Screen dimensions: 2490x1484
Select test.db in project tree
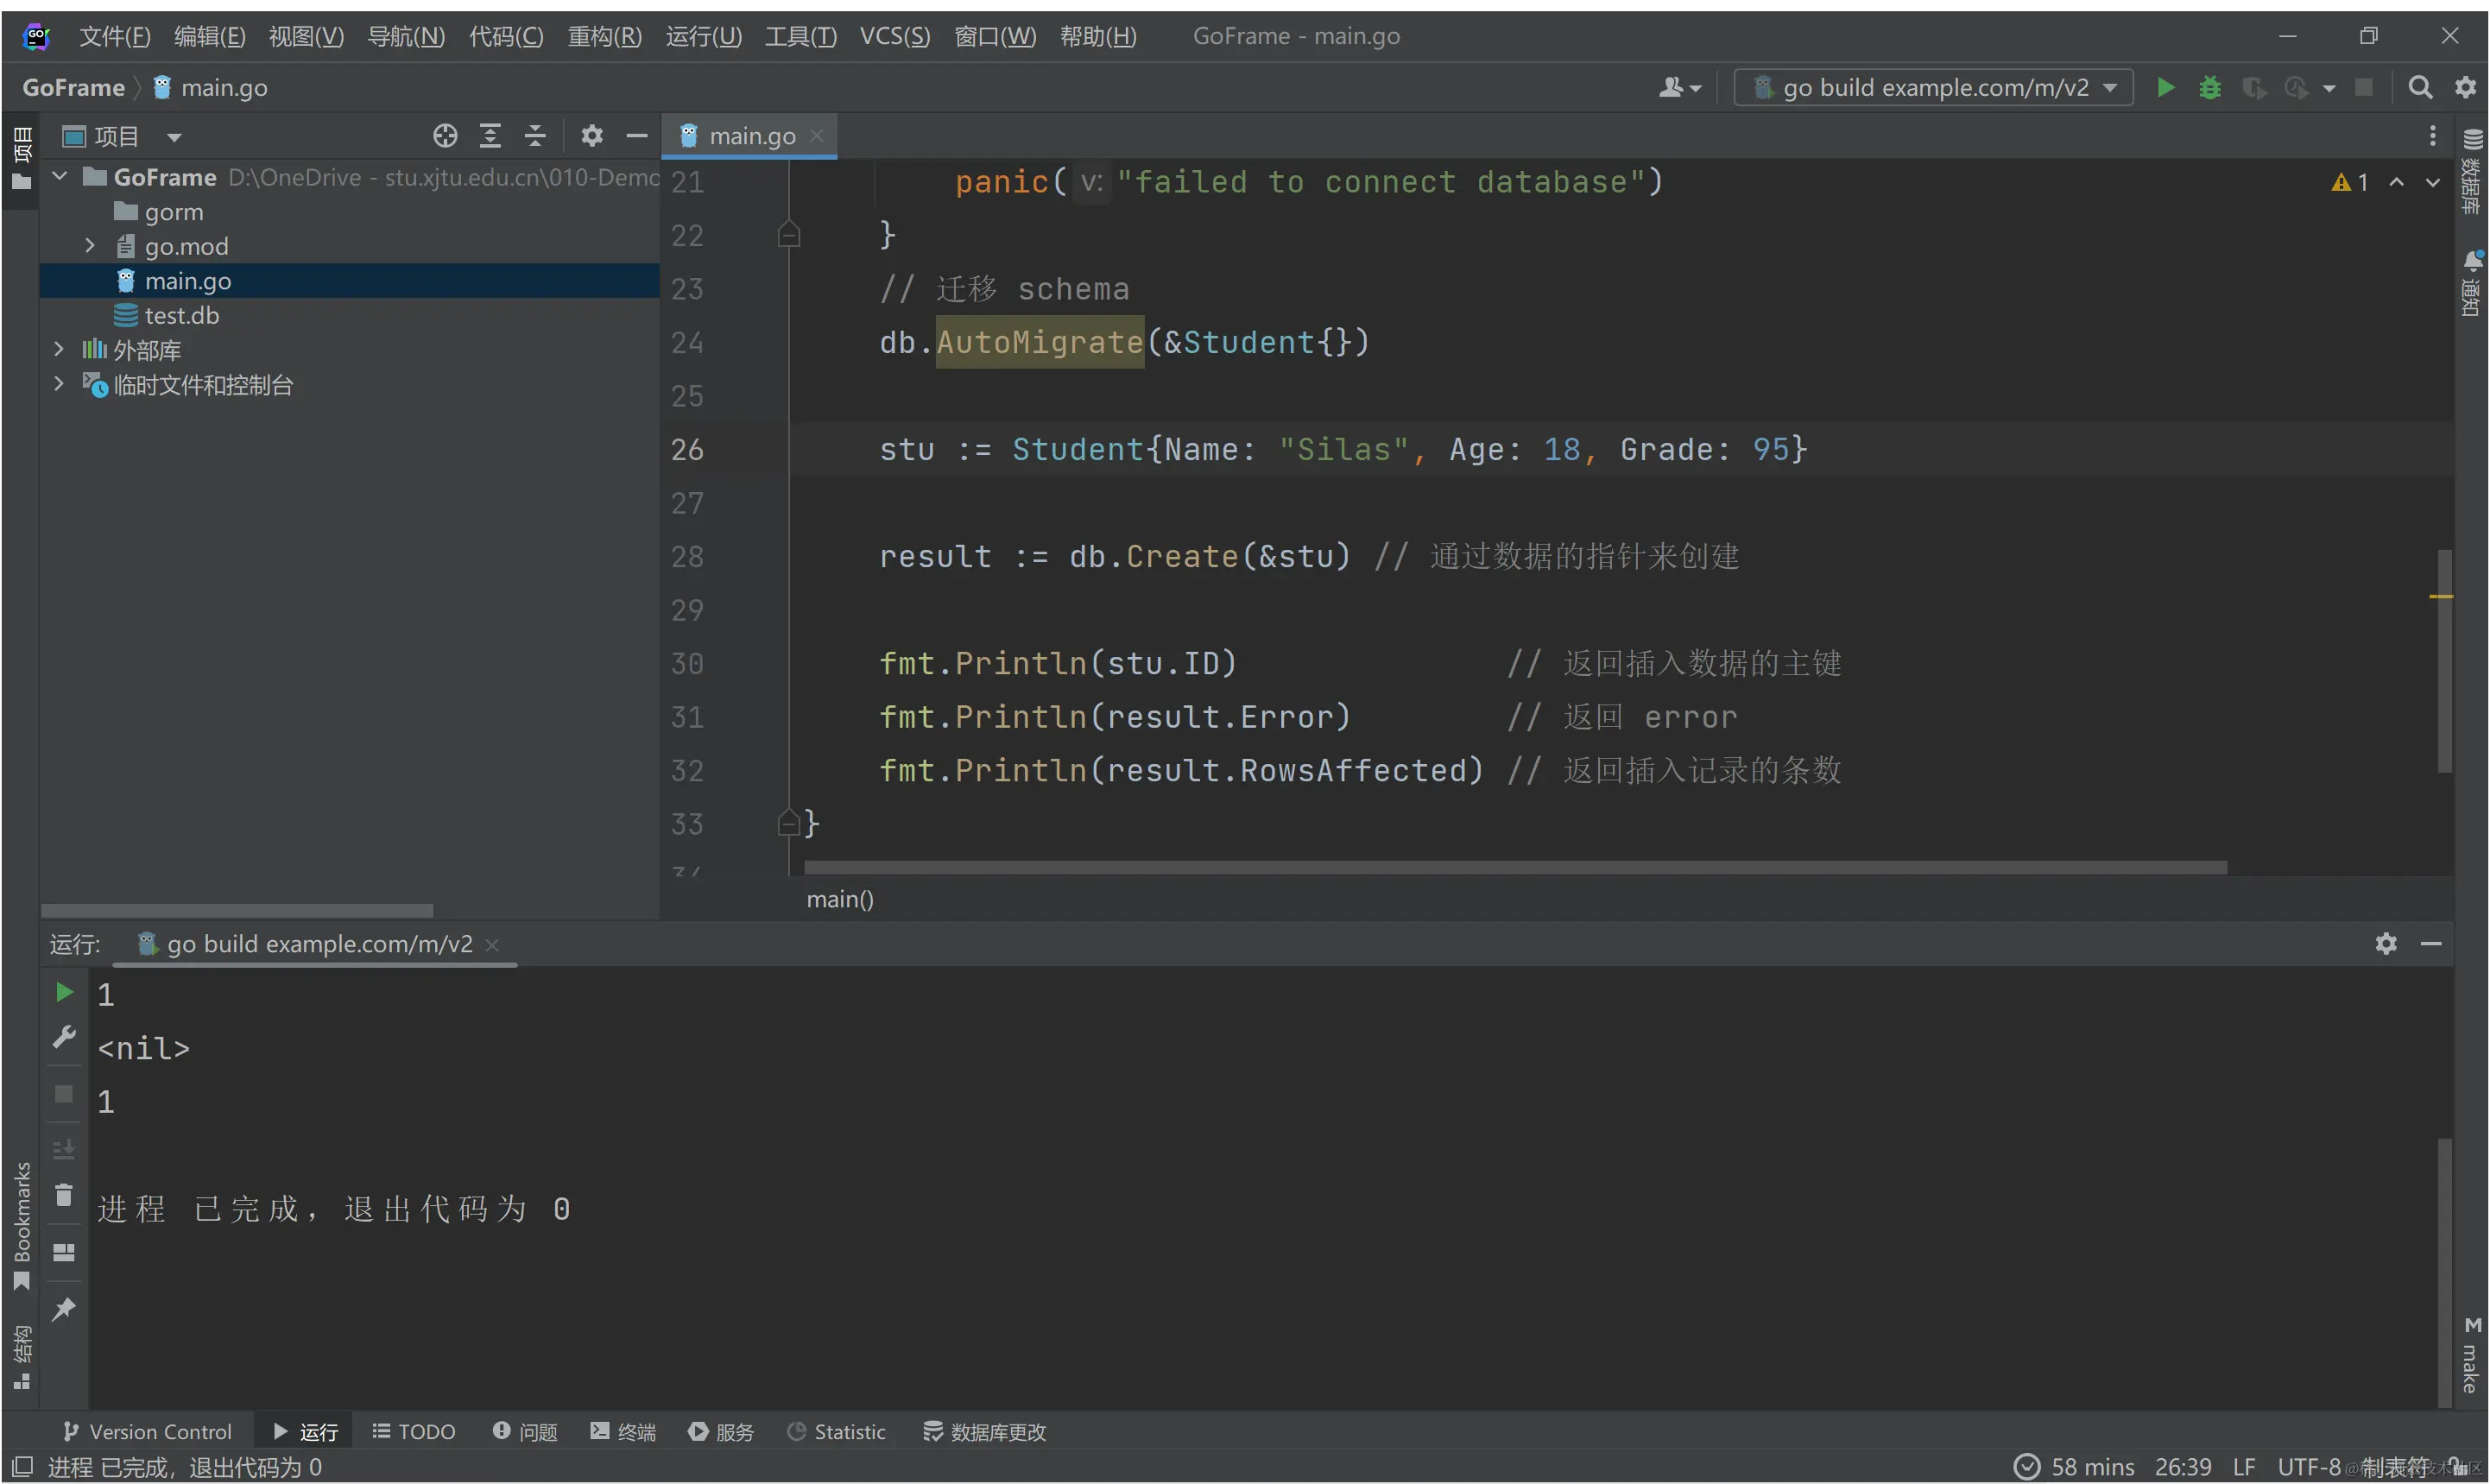(181, 316)
